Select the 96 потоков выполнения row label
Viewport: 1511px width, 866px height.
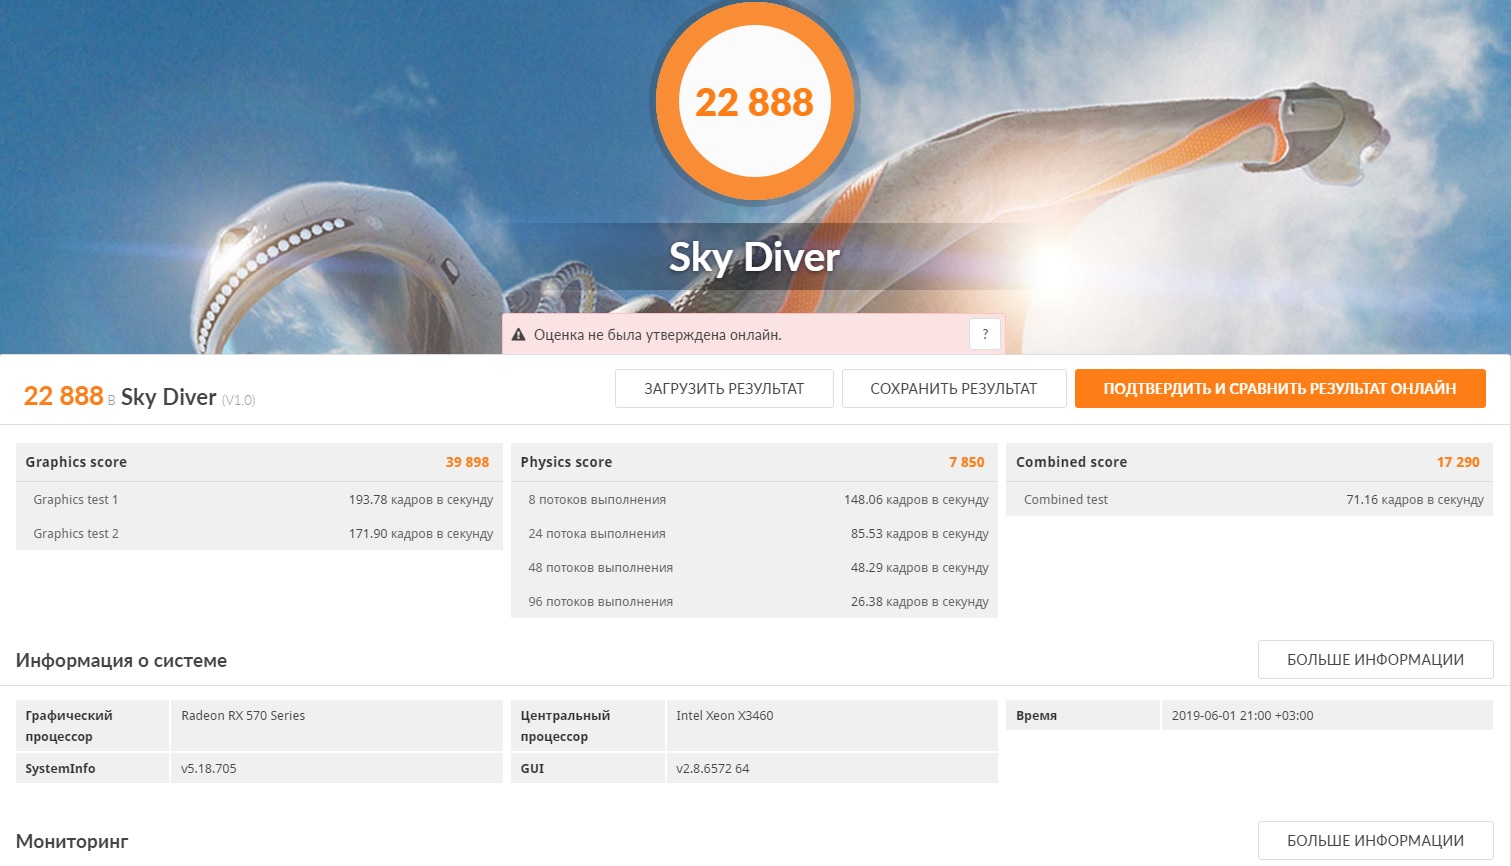click(601, 602)
